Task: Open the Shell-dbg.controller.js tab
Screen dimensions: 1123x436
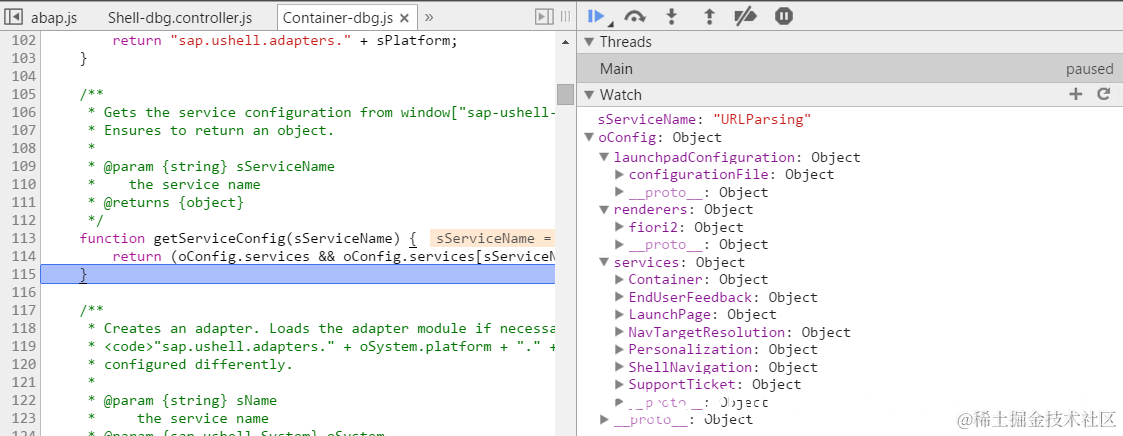Action: (x=180, y=18)
